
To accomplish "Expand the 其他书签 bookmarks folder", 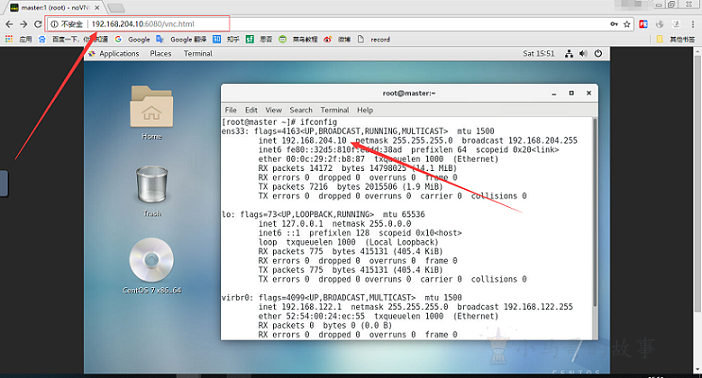I will [676, 39].
